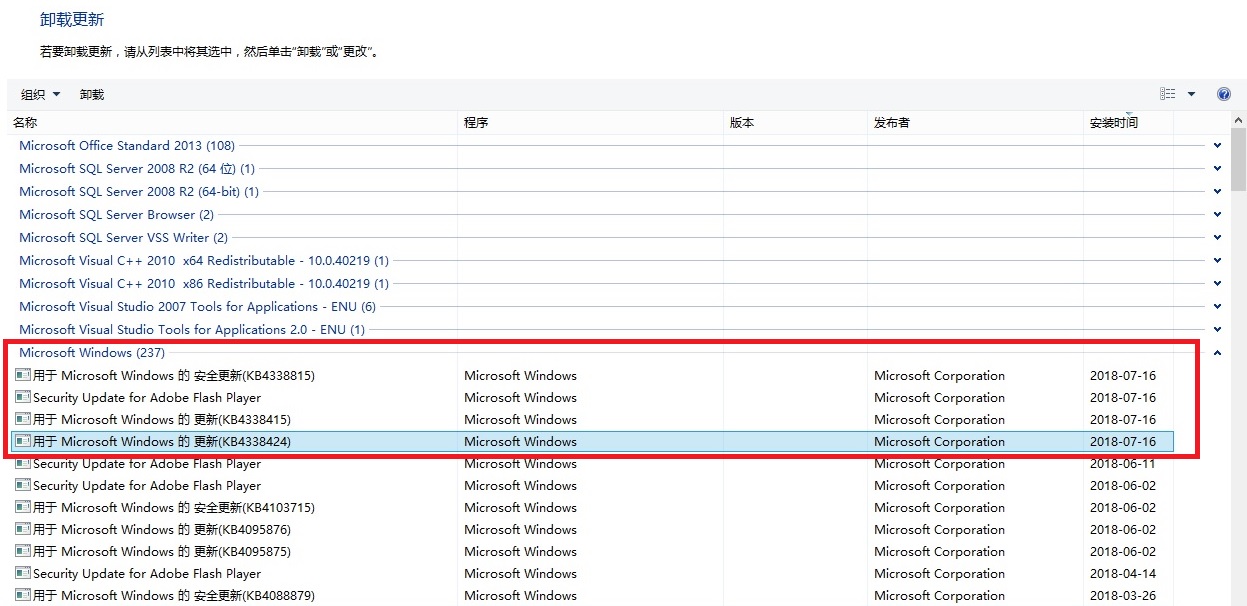1247x606 pixels.
Task: Select the Visual C++ 2010 x64 Redistributable header
Action: pos(204,261)
